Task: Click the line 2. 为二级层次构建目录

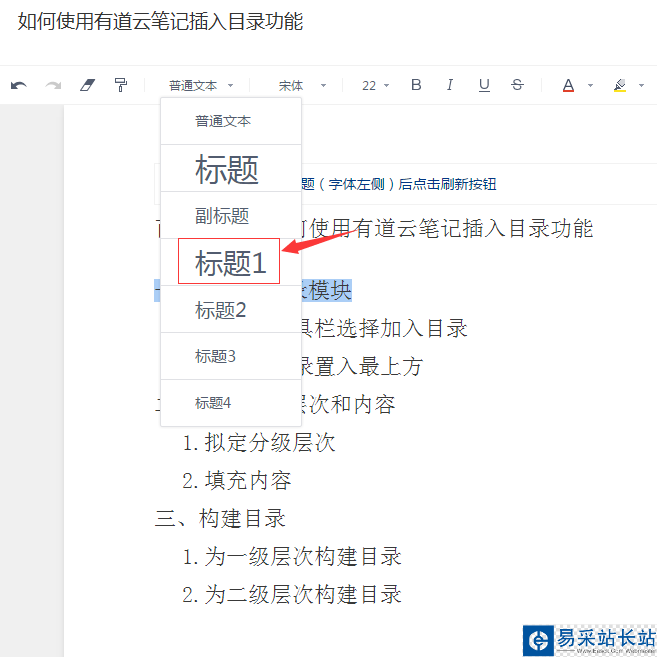Action: point(292,595)
